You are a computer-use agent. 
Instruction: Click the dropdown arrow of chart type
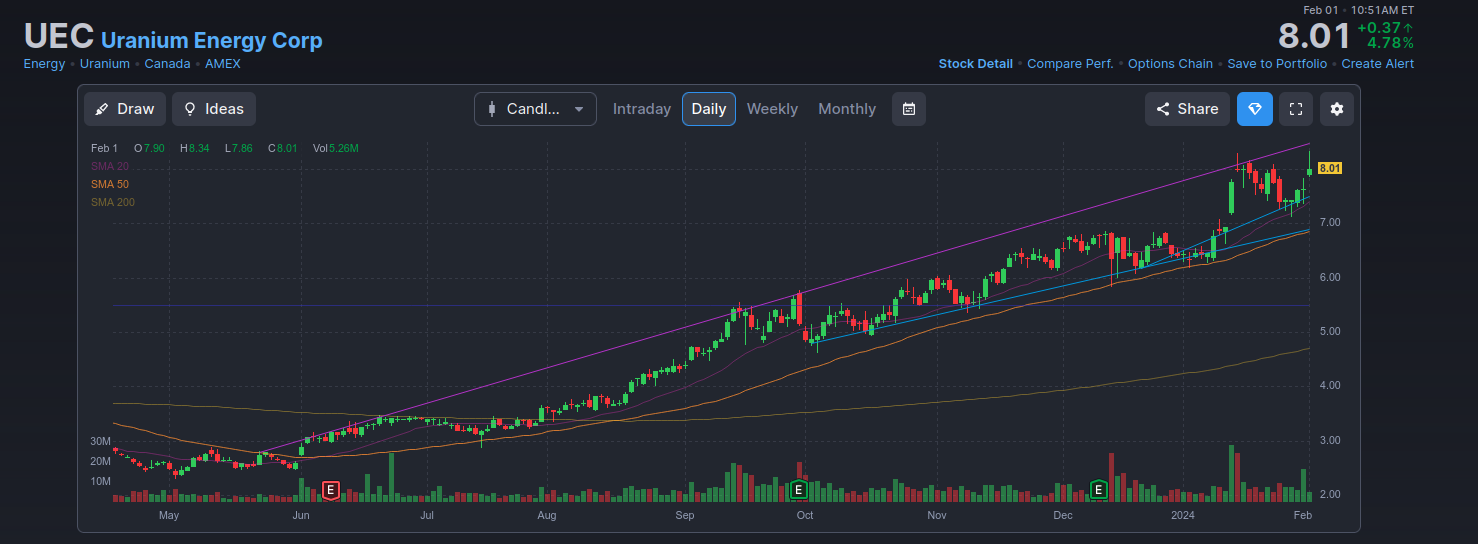click(x=578, y=109)
